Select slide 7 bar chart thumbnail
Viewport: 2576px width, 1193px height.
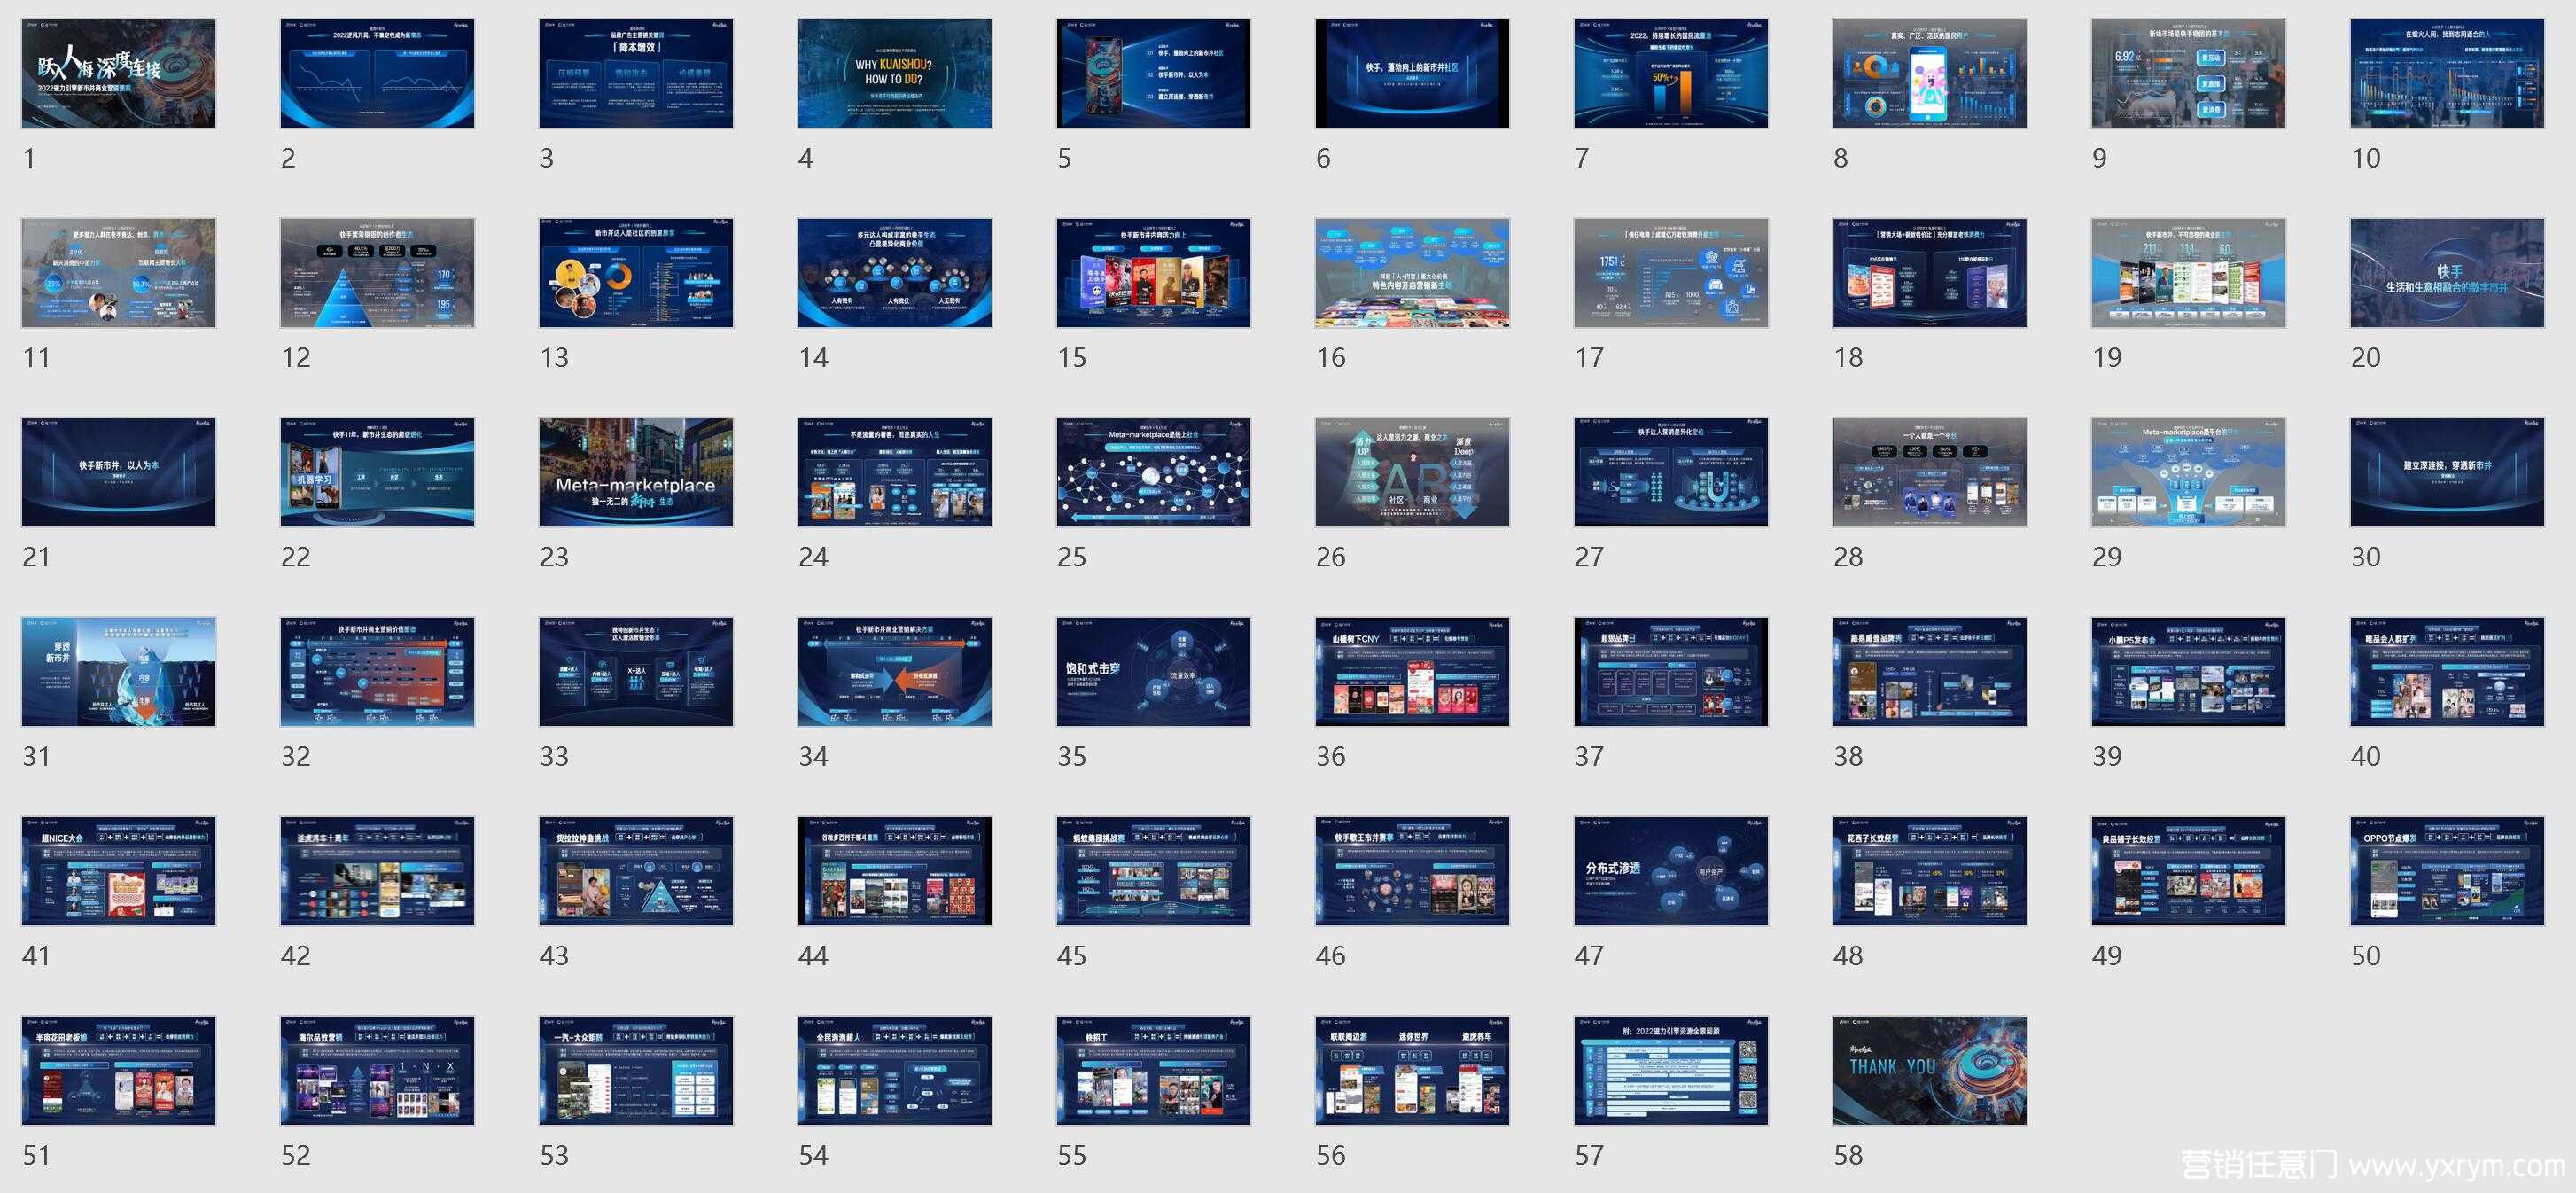pyautogui.click(x=1671, y=73)
